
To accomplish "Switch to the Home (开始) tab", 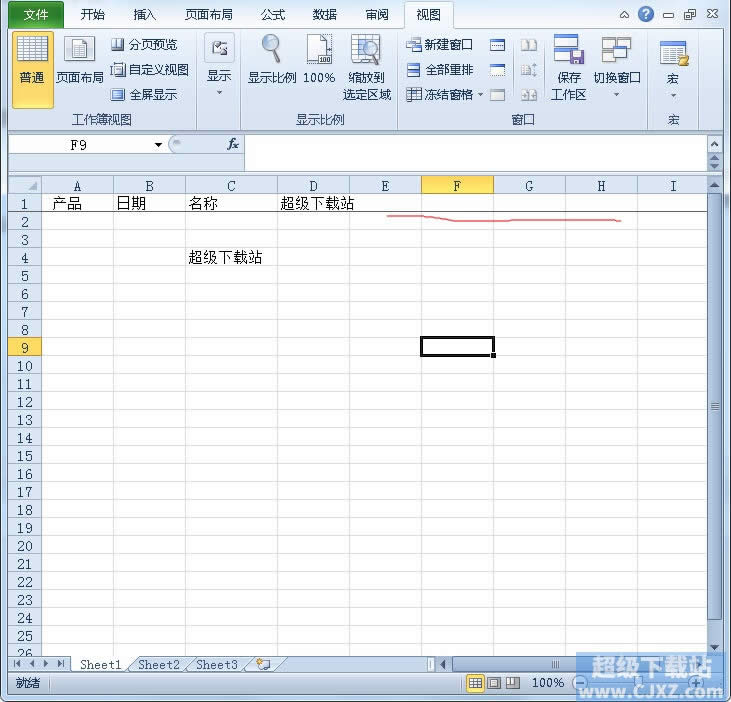I will click(x=92, y=15).
